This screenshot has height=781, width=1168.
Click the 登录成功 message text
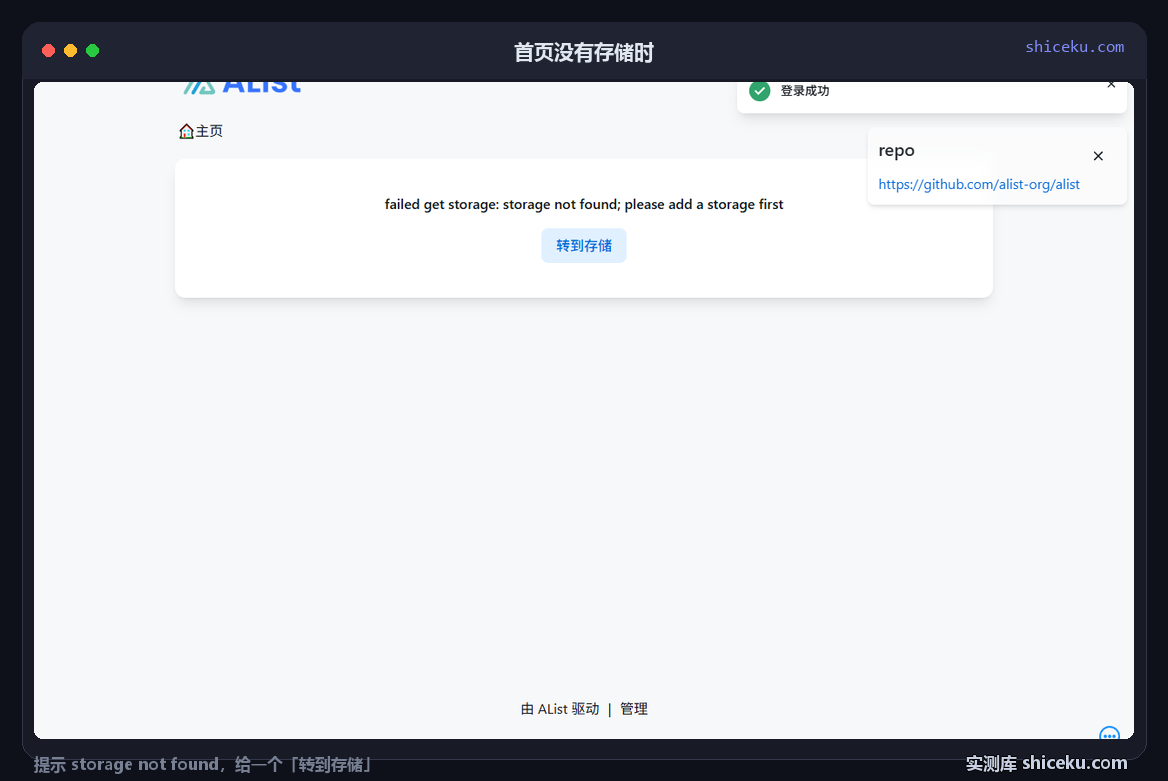point(804,91)
